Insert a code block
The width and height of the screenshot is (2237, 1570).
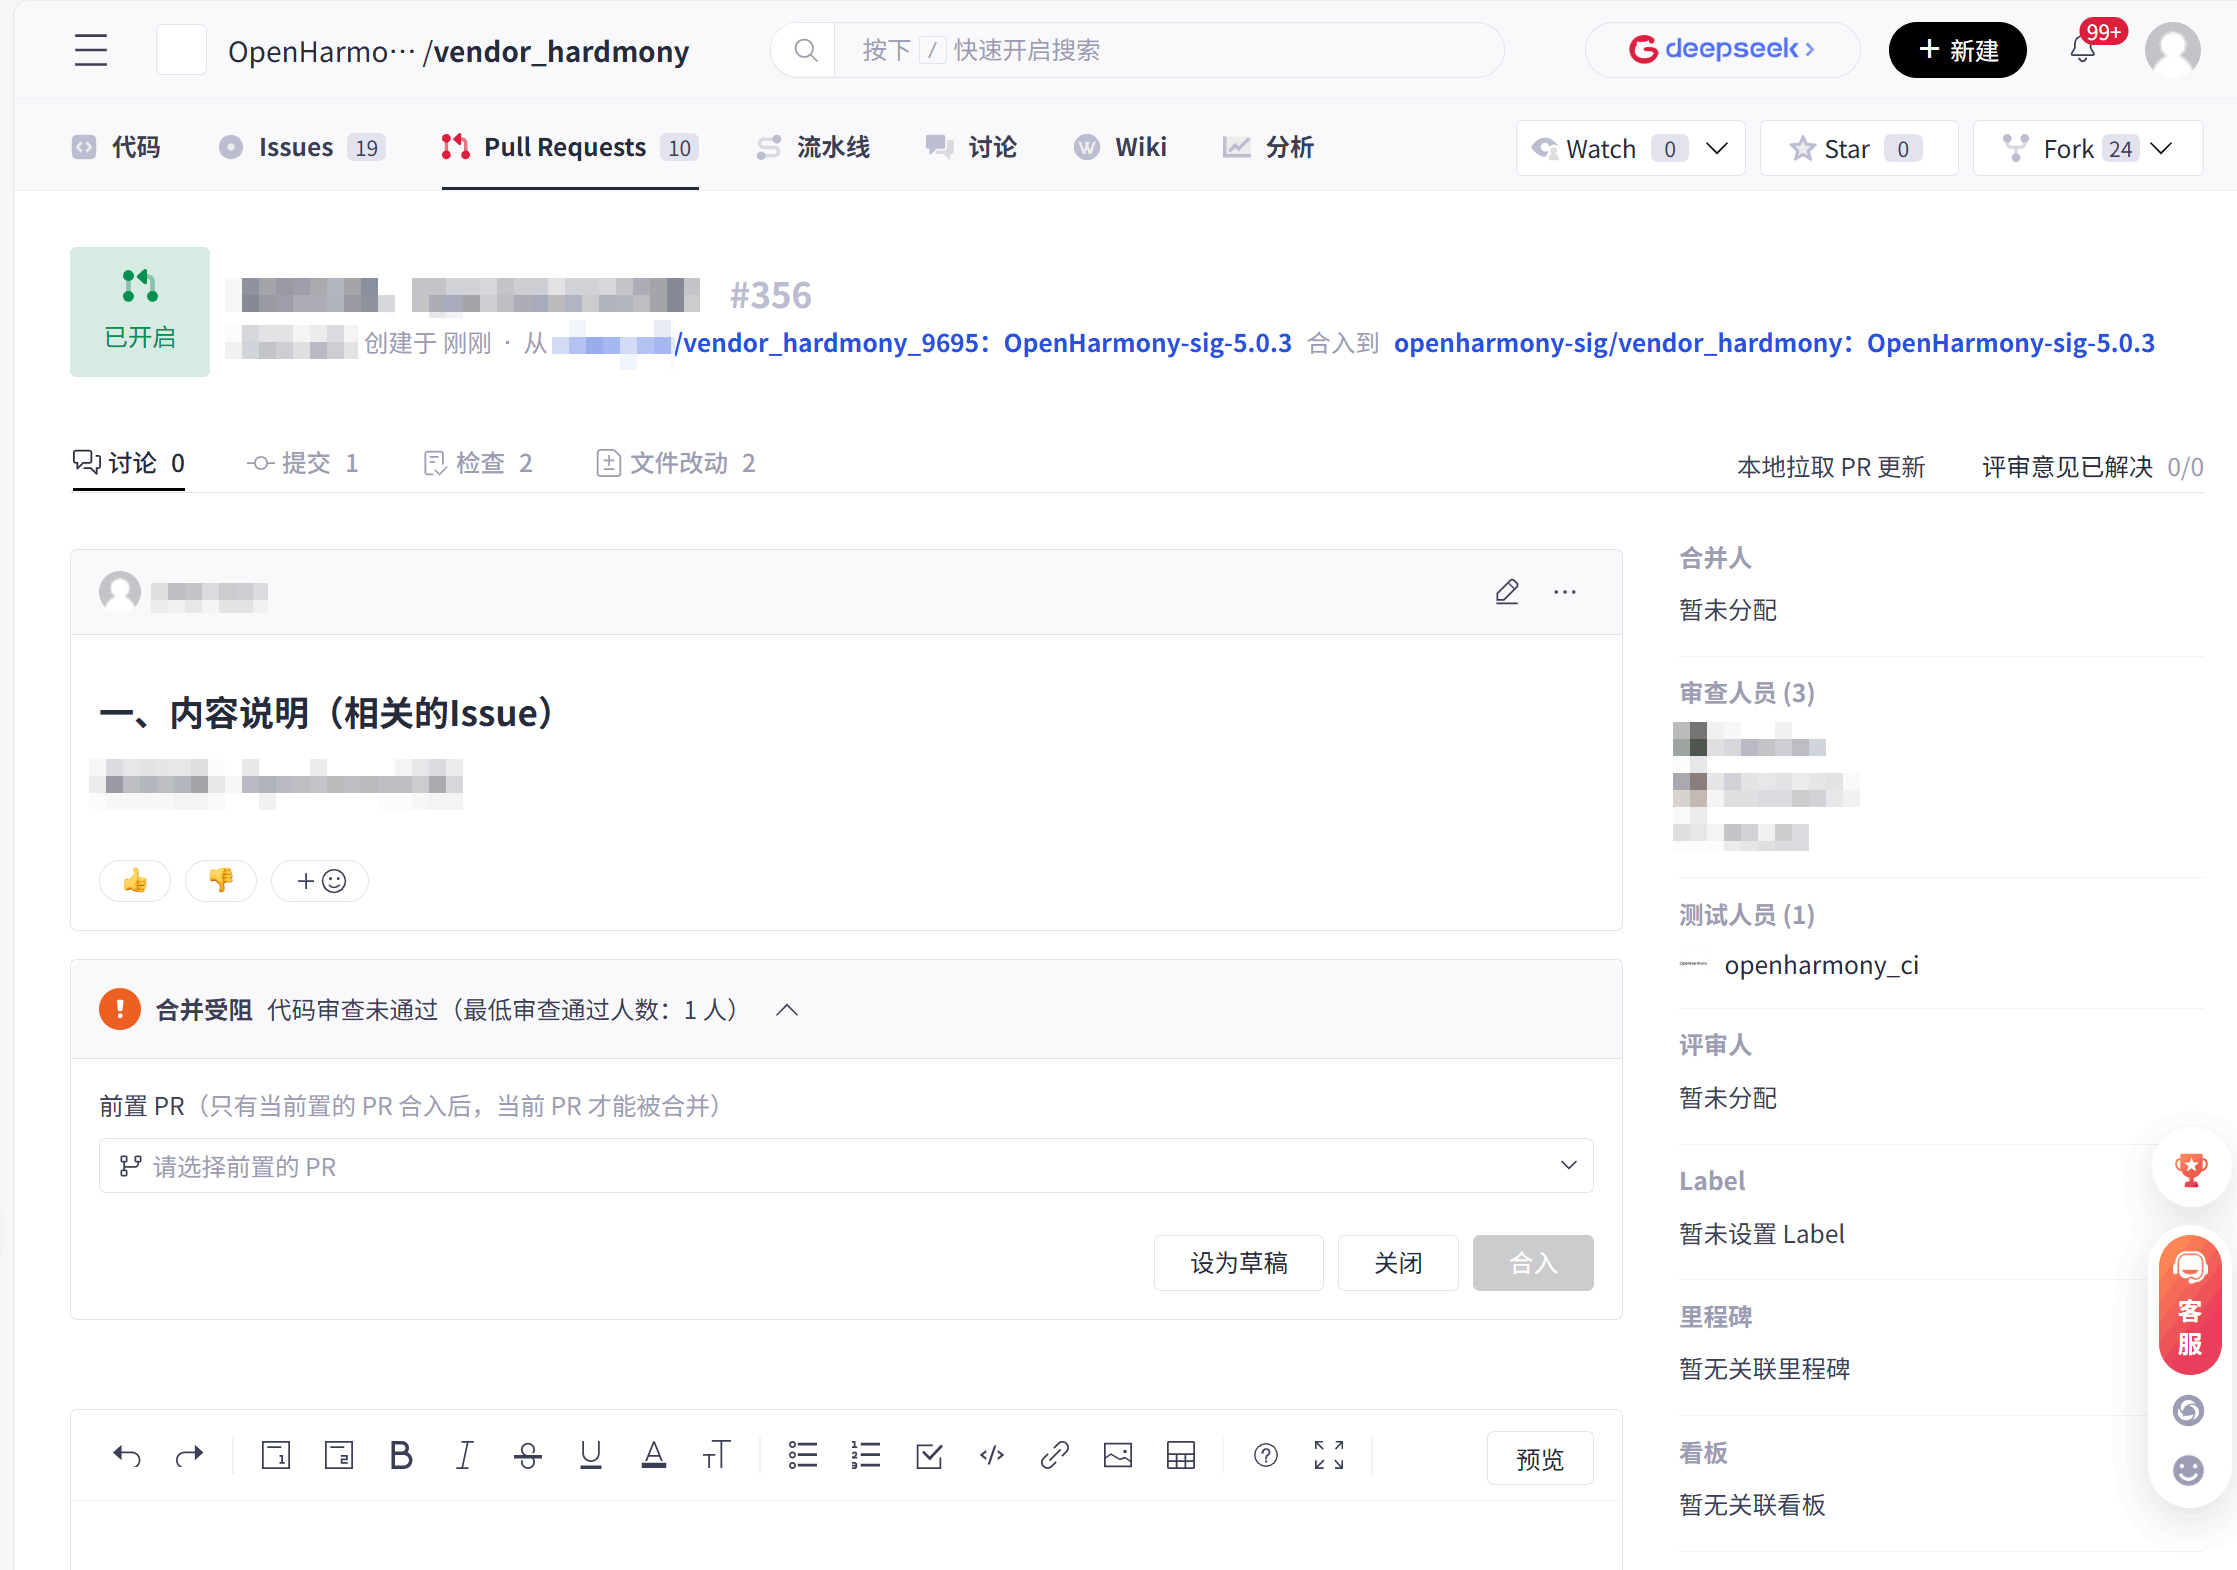[x=992, y=1456]
